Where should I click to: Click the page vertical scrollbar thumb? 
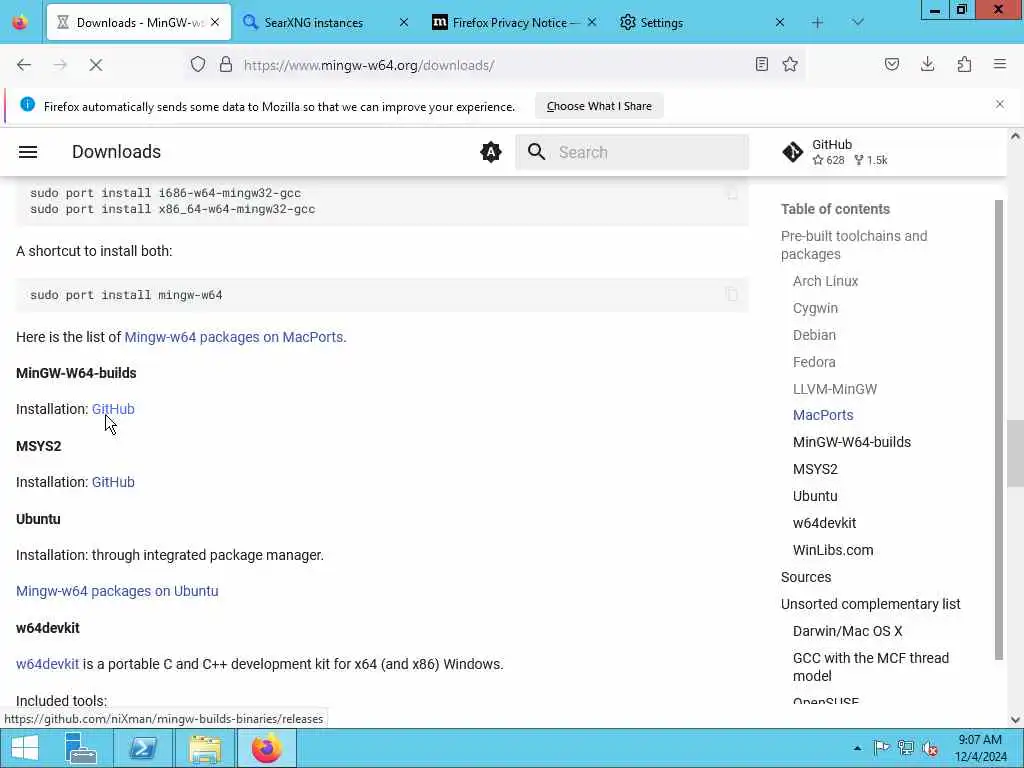point(1015,453)
